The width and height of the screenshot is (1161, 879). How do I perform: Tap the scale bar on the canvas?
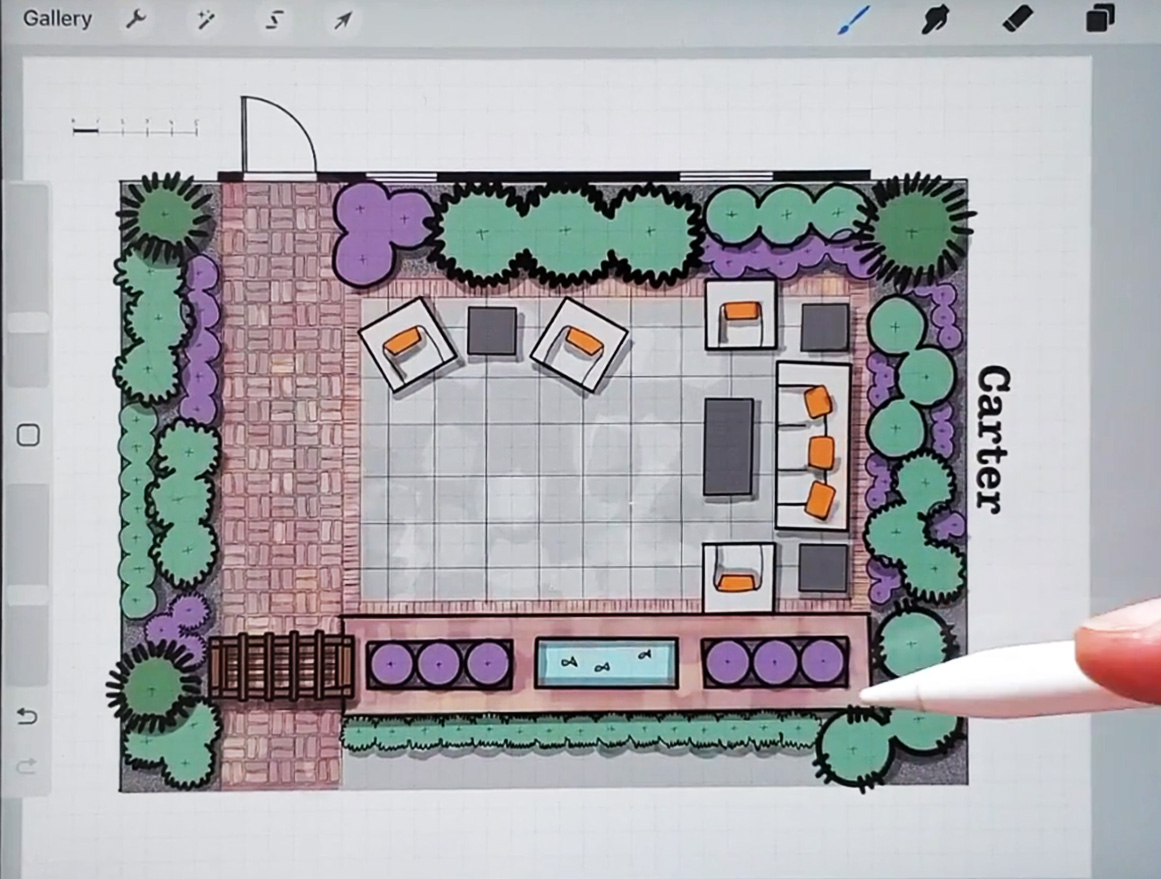[x=135, y=128]
